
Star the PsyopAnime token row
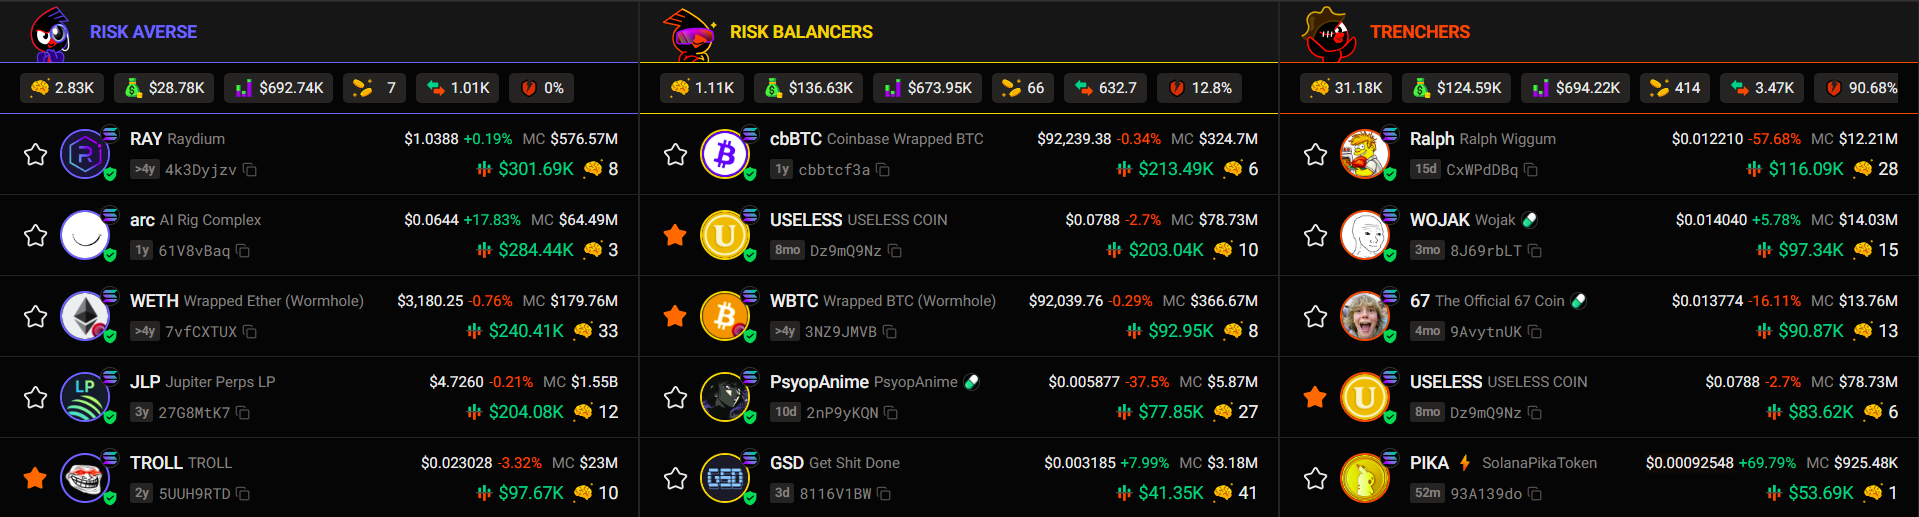pos(676,397)
